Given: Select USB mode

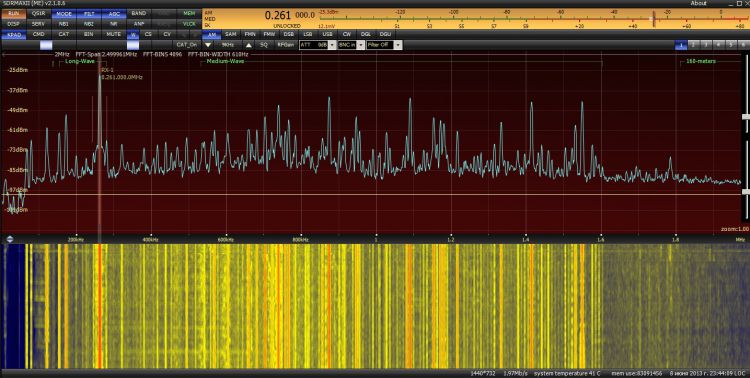Looking at the screenshot, I should [x=328, y=34].
